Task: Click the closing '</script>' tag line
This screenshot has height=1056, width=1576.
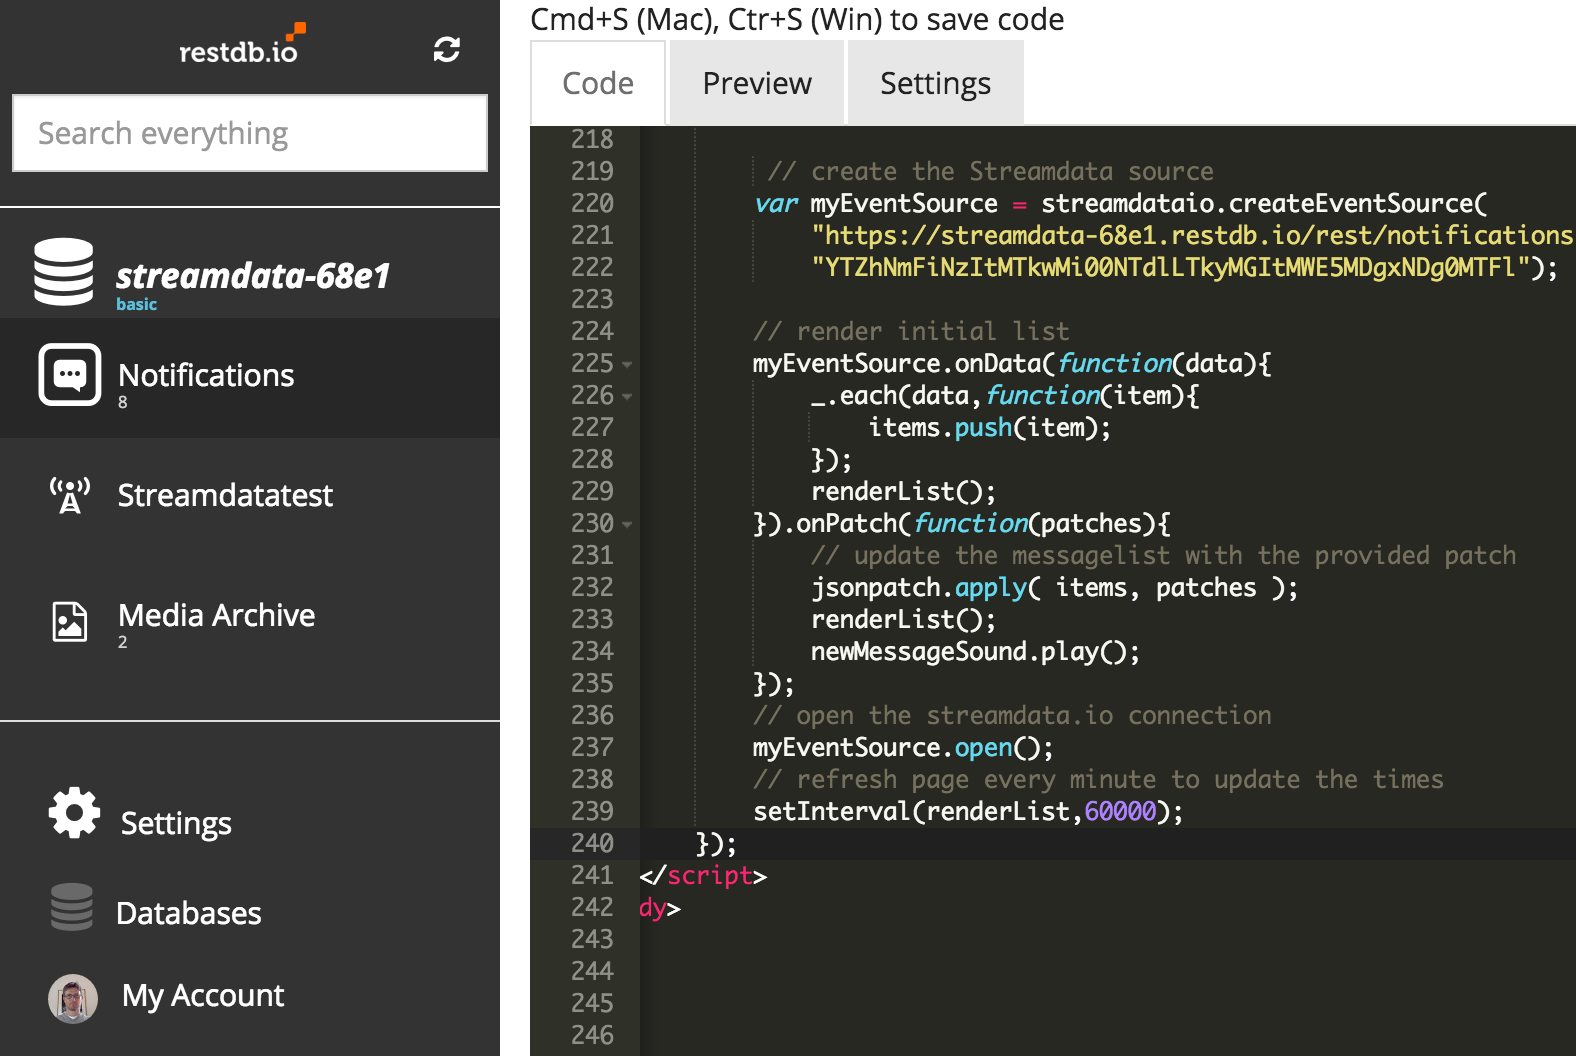Action: (x=703, y=875)
